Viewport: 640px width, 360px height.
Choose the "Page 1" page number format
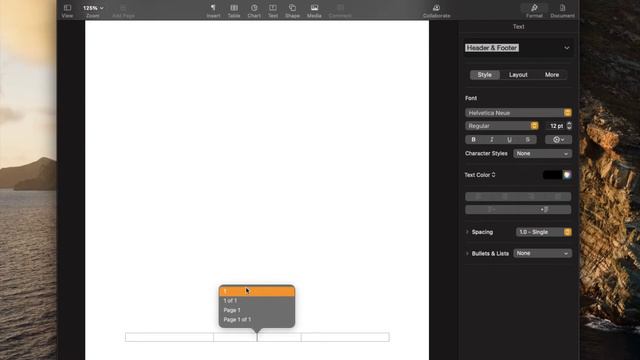pyautogui.click(x=257, y=310)
